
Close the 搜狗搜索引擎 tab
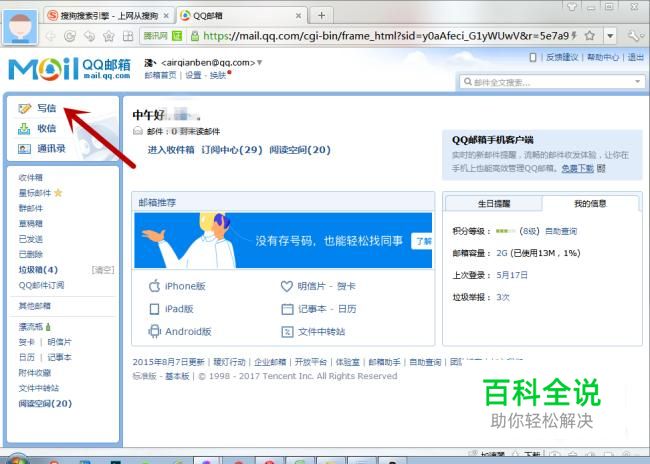click(166, 16)
